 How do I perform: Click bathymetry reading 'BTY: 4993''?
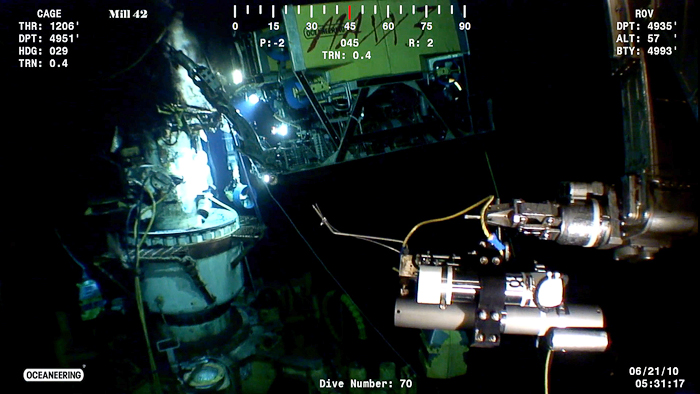(647, 51)
